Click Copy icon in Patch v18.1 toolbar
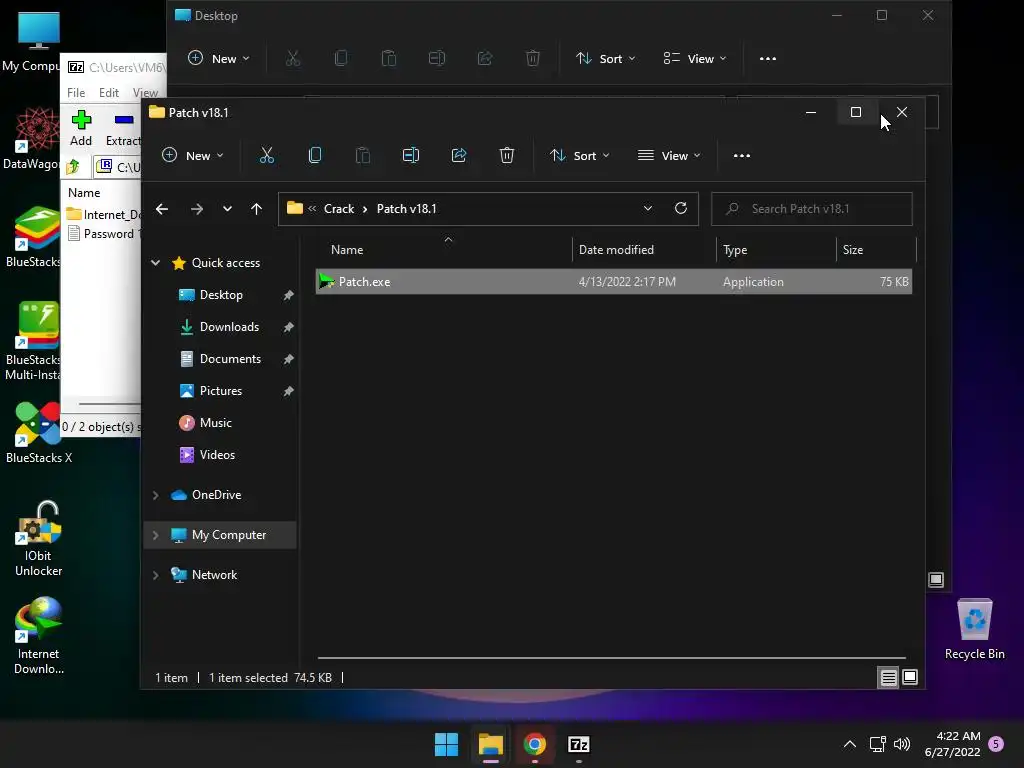Image resolution: width=1024 pixels, height=768 pixels. point(315,155)
